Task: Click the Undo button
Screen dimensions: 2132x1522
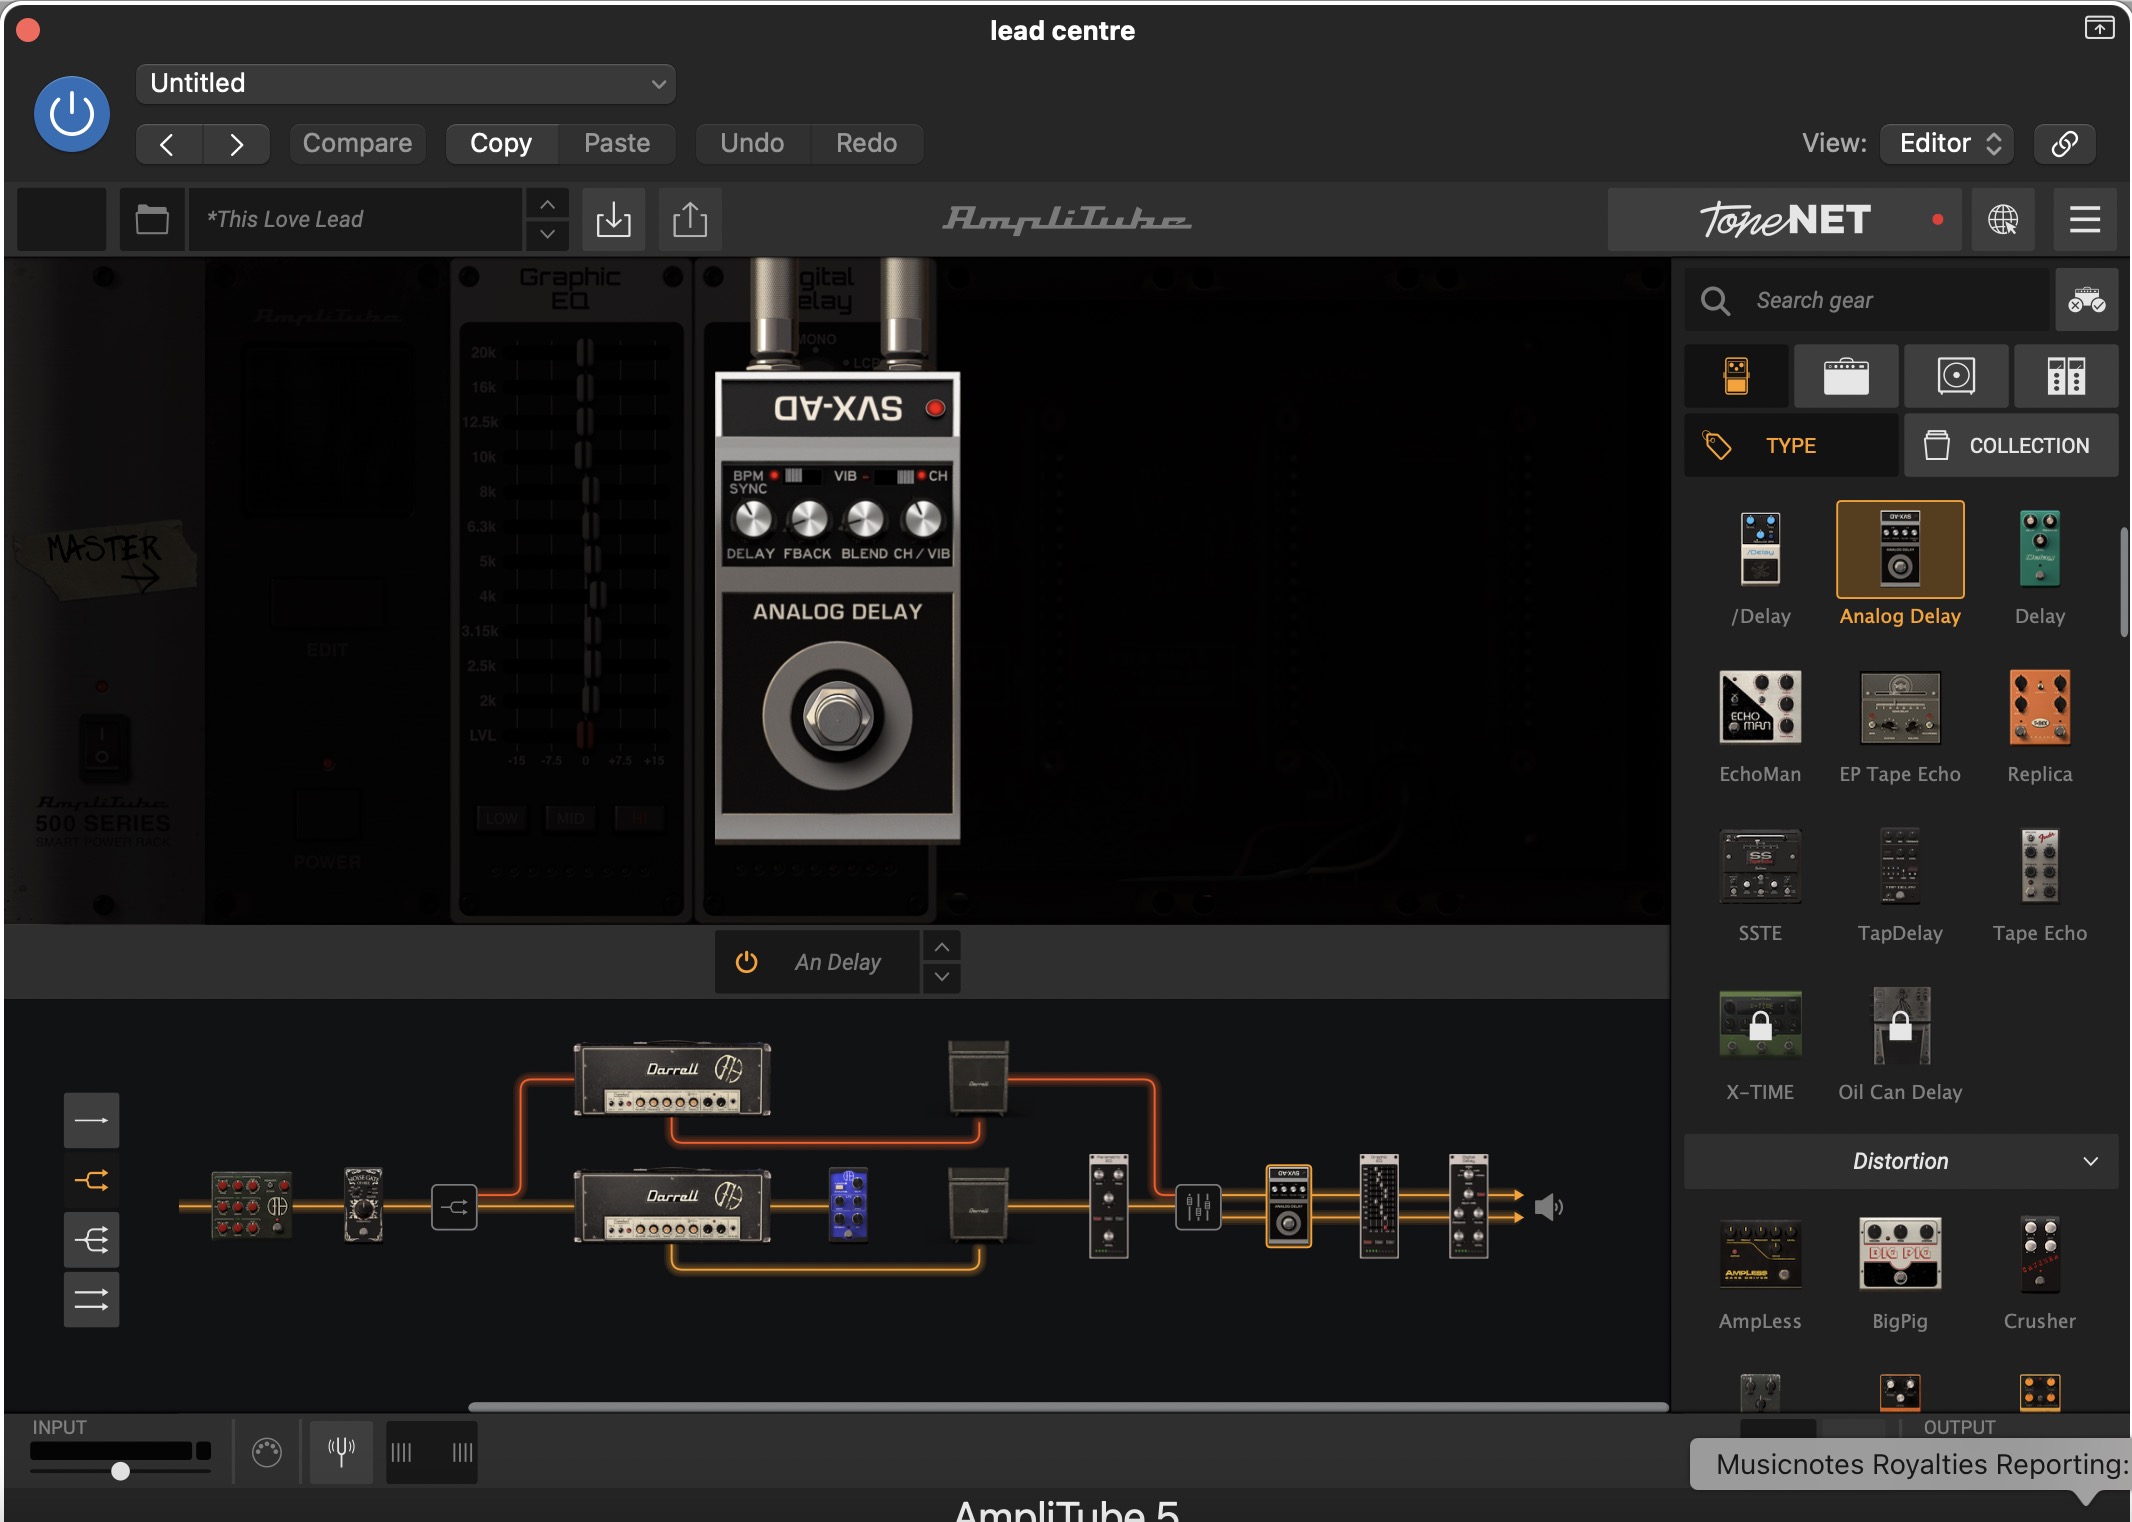Action: click(752, 143)
